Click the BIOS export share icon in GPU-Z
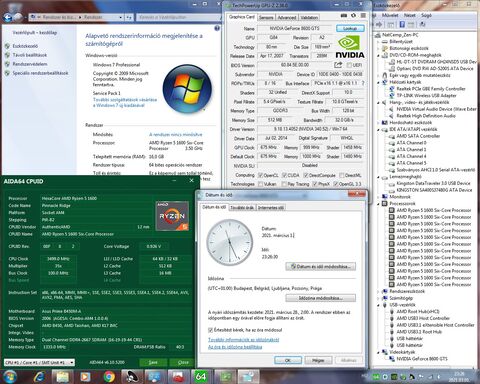 coord(338,65)
